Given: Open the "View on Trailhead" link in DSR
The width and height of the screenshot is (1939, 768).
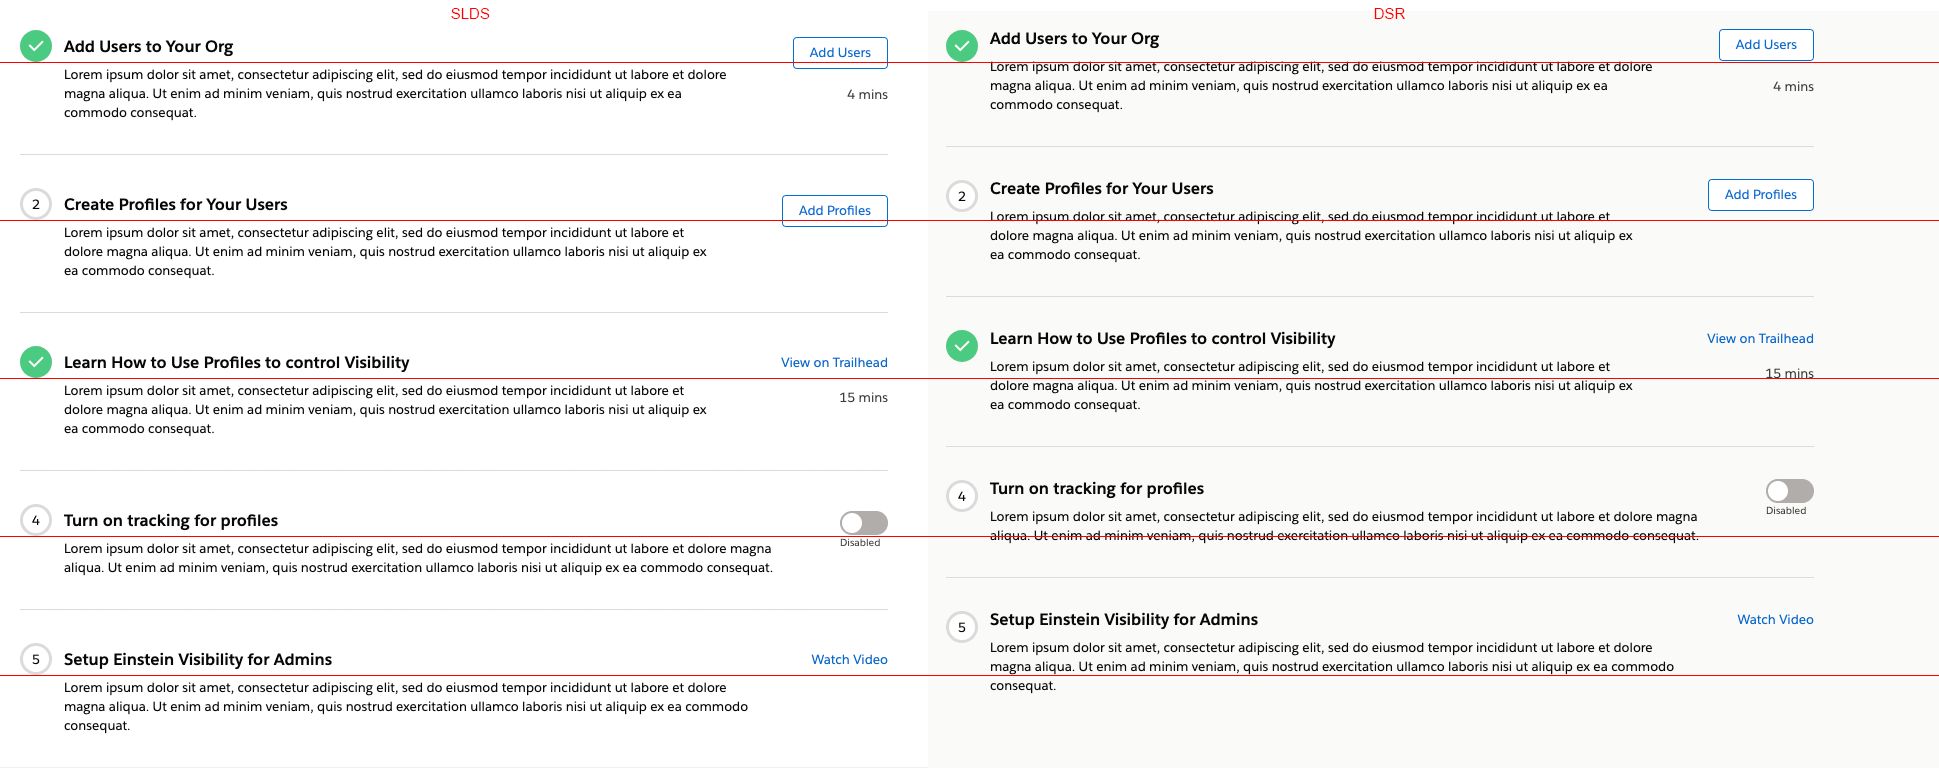Looking at the screenshot, I should pos(1760,338).
